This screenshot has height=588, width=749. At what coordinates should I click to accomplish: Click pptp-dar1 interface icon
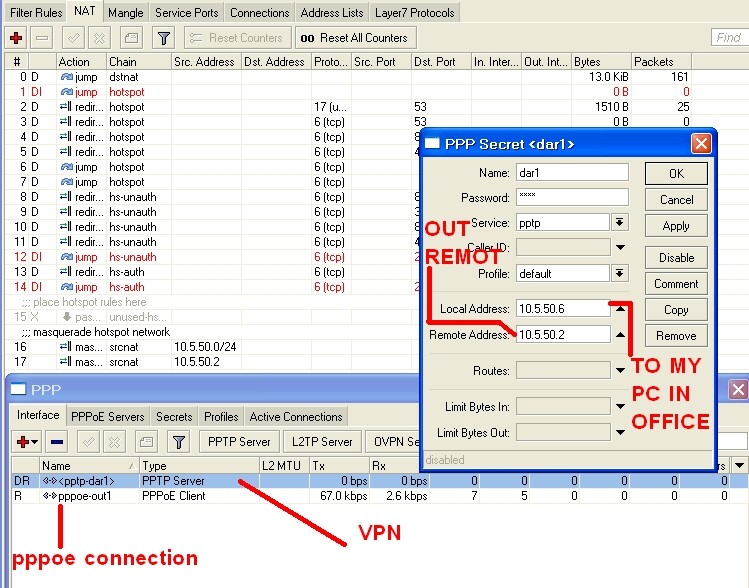50,481
